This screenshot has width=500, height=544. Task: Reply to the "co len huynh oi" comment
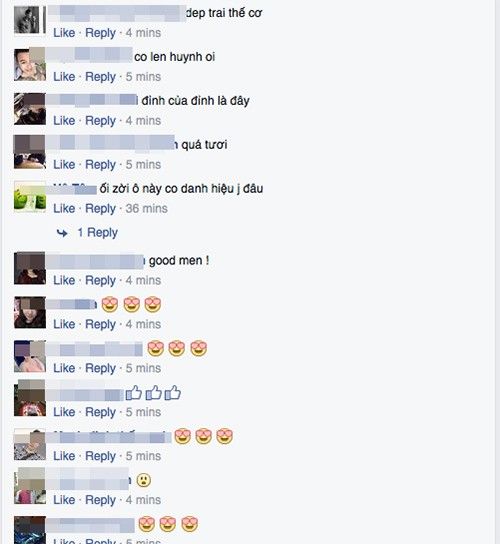point(100,77)
